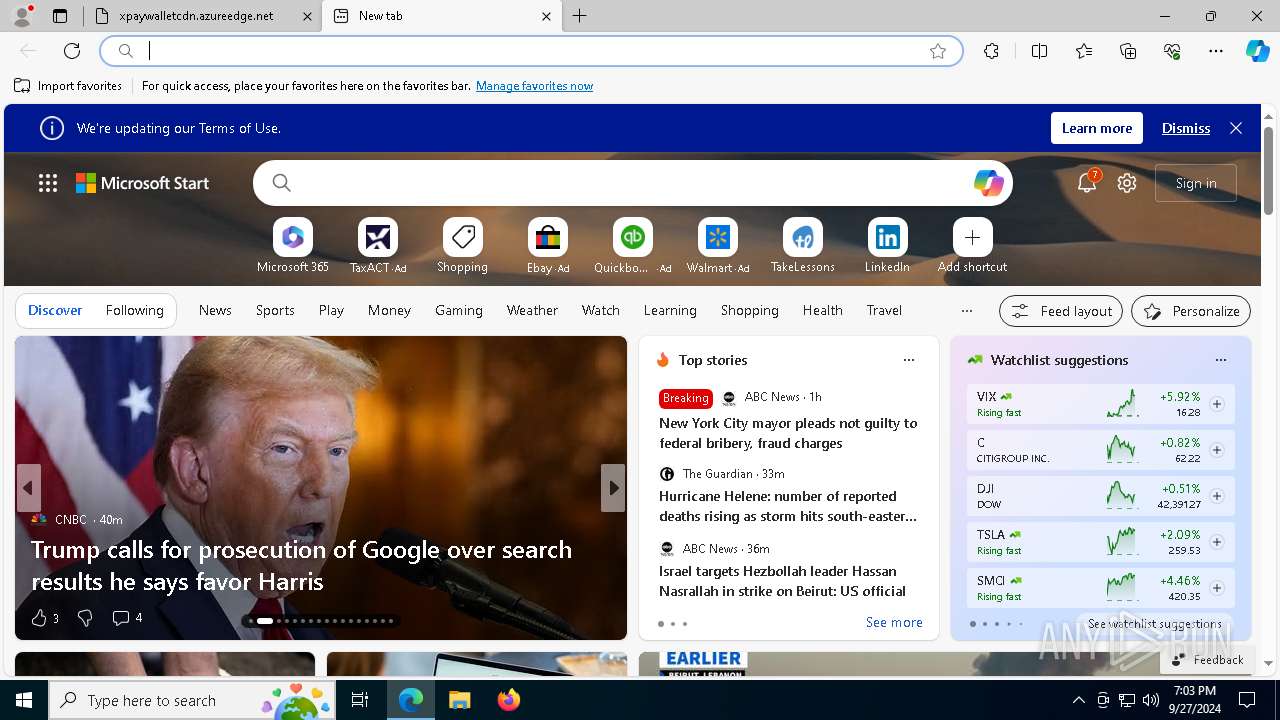Open the notifications bell
The width and height of the screenshot is (1280, 720).
(1087, 183)
